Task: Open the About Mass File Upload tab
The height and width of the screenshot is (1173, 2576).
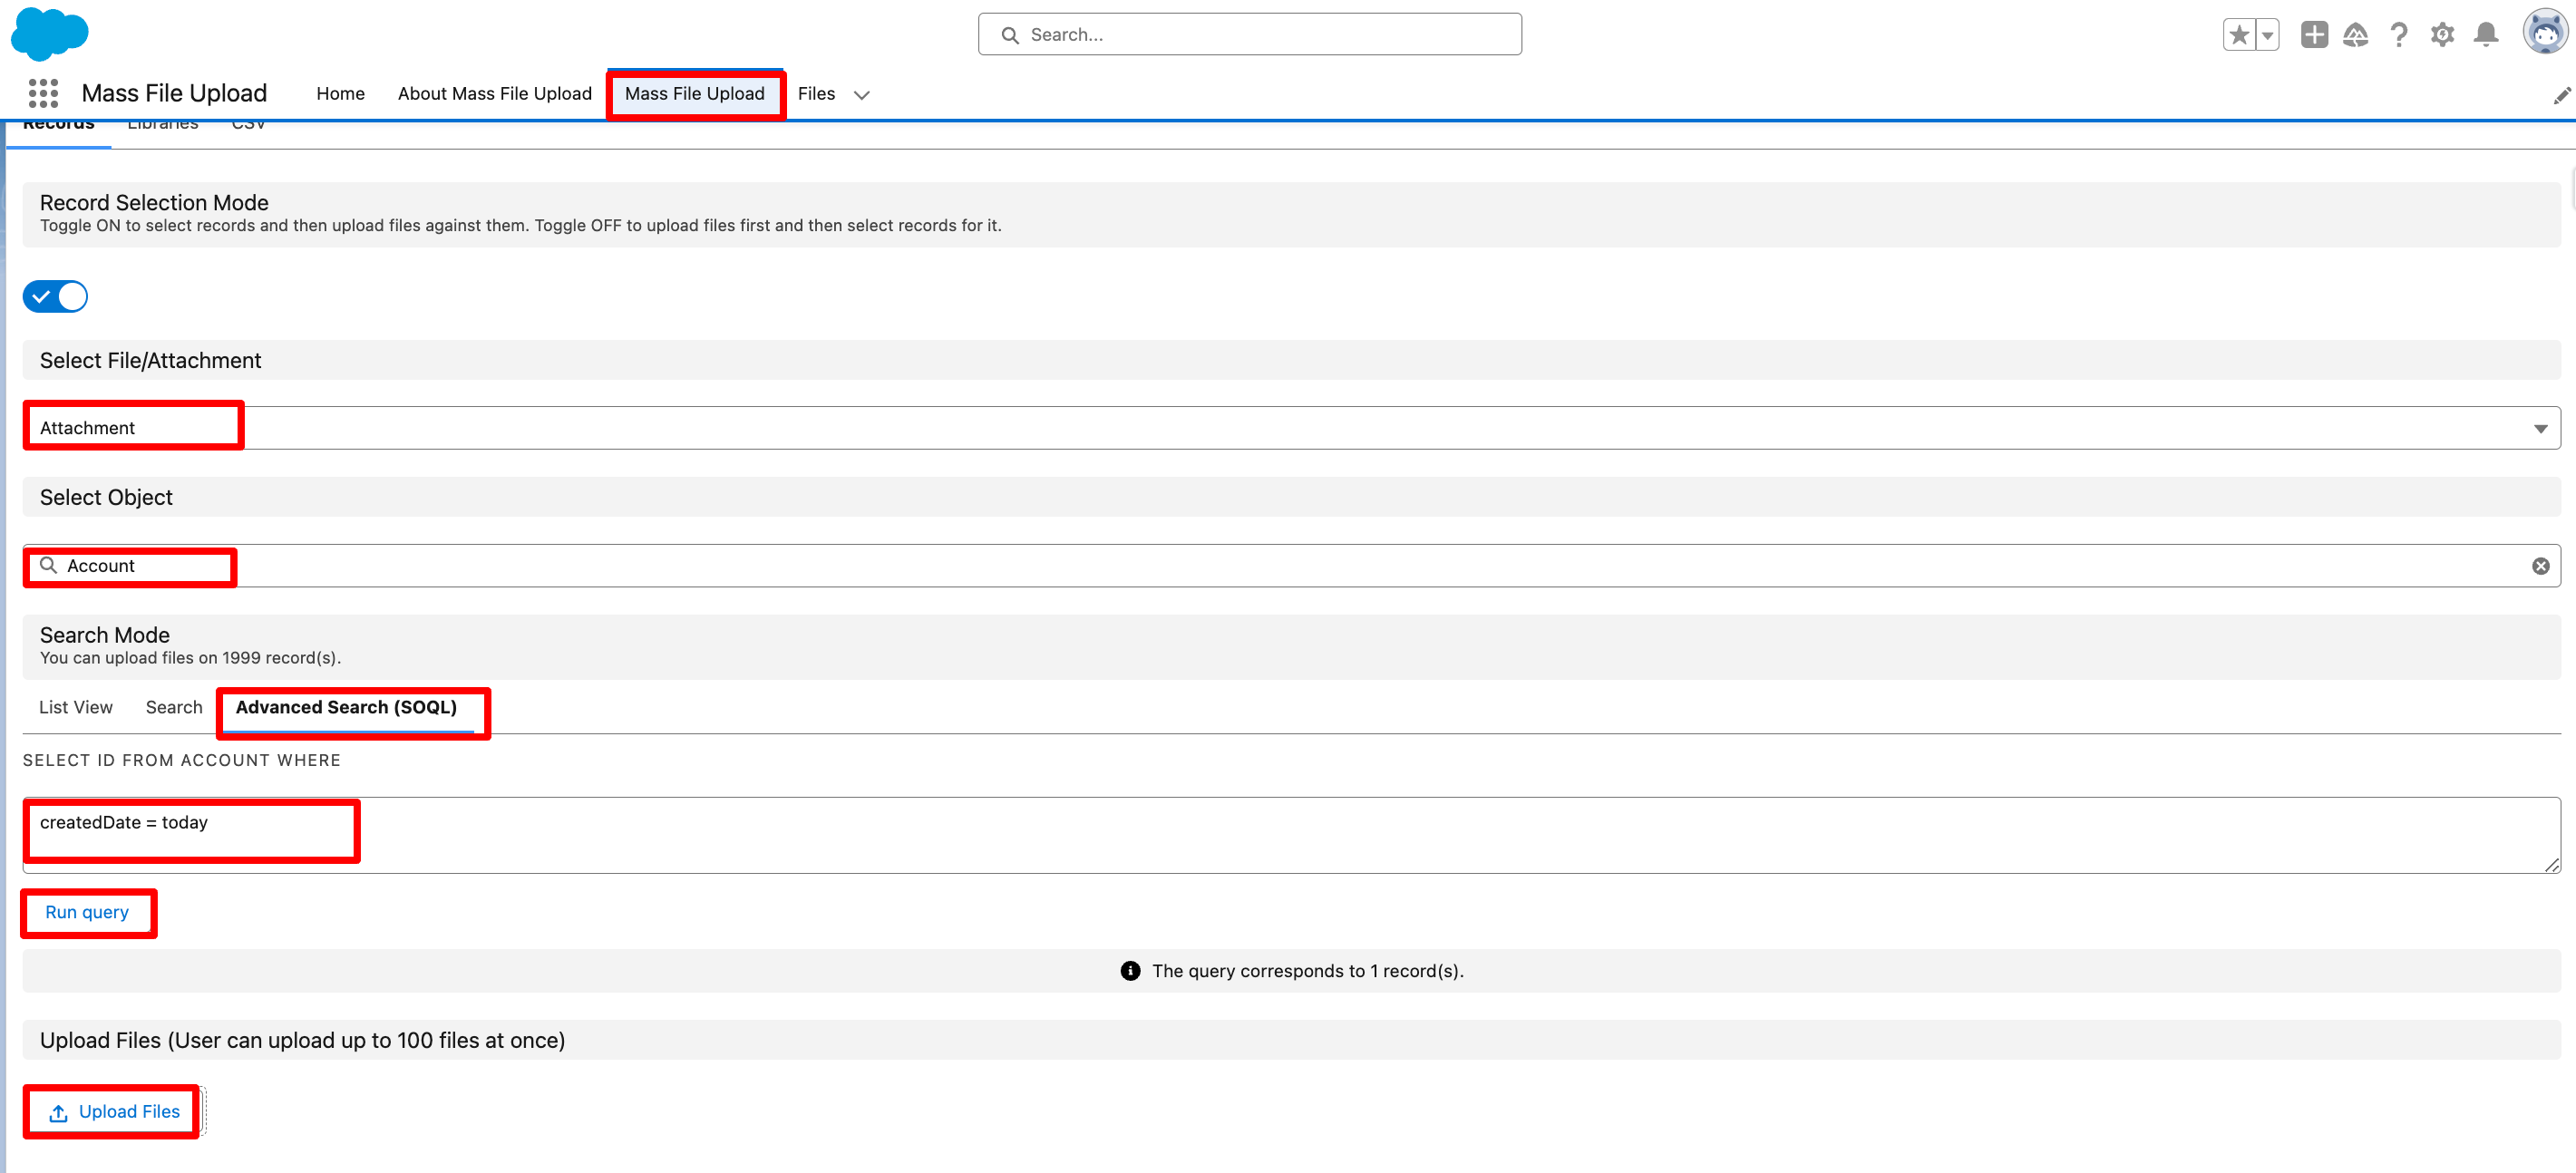Action: point(494,93)
